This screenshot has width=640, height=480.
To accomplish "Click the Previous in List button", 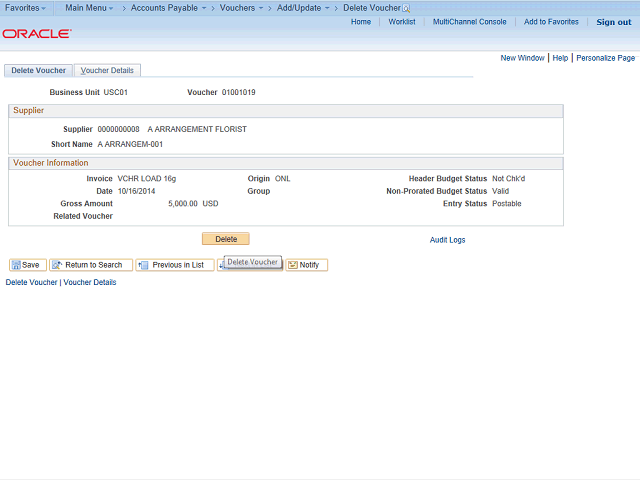I will 175,265.
